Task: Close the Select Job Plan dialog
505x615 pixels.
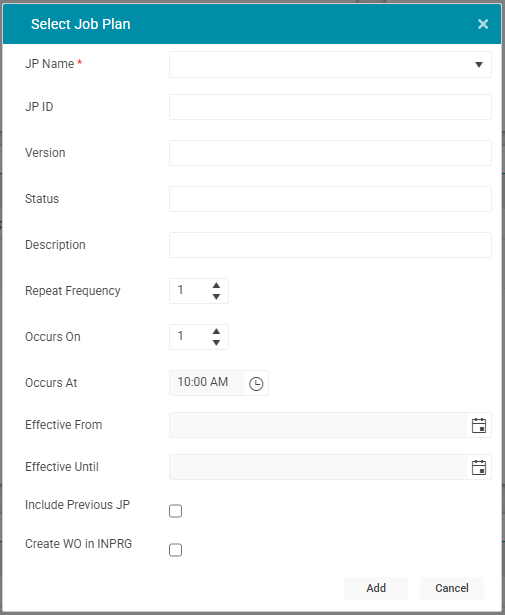Action: point(483,24)
